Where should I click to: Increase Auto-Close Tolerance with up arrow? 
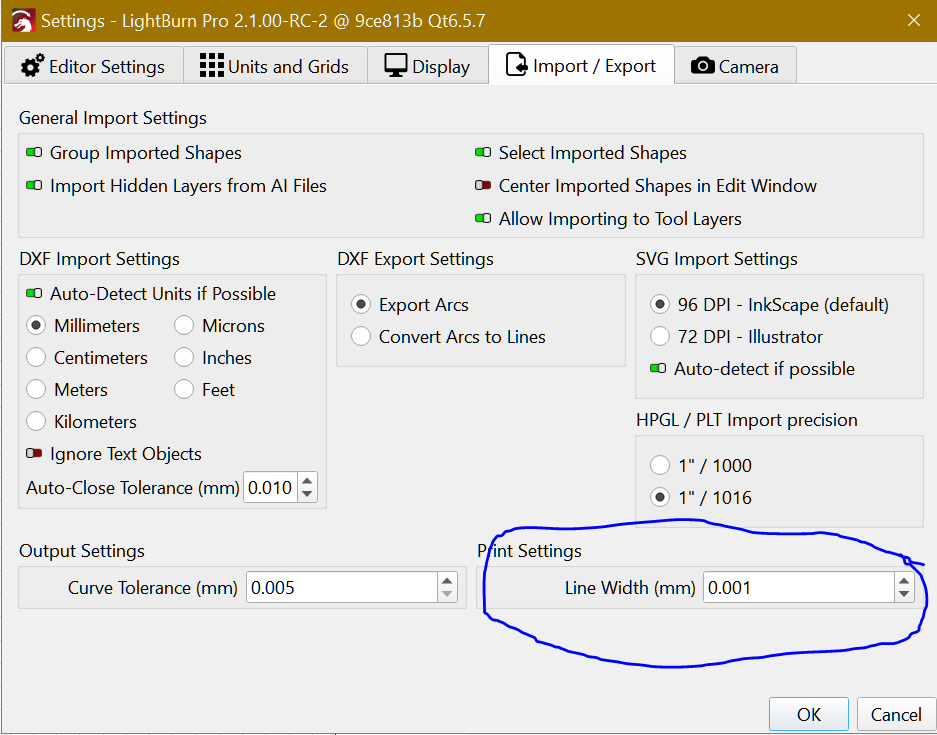tap(307, 481)
